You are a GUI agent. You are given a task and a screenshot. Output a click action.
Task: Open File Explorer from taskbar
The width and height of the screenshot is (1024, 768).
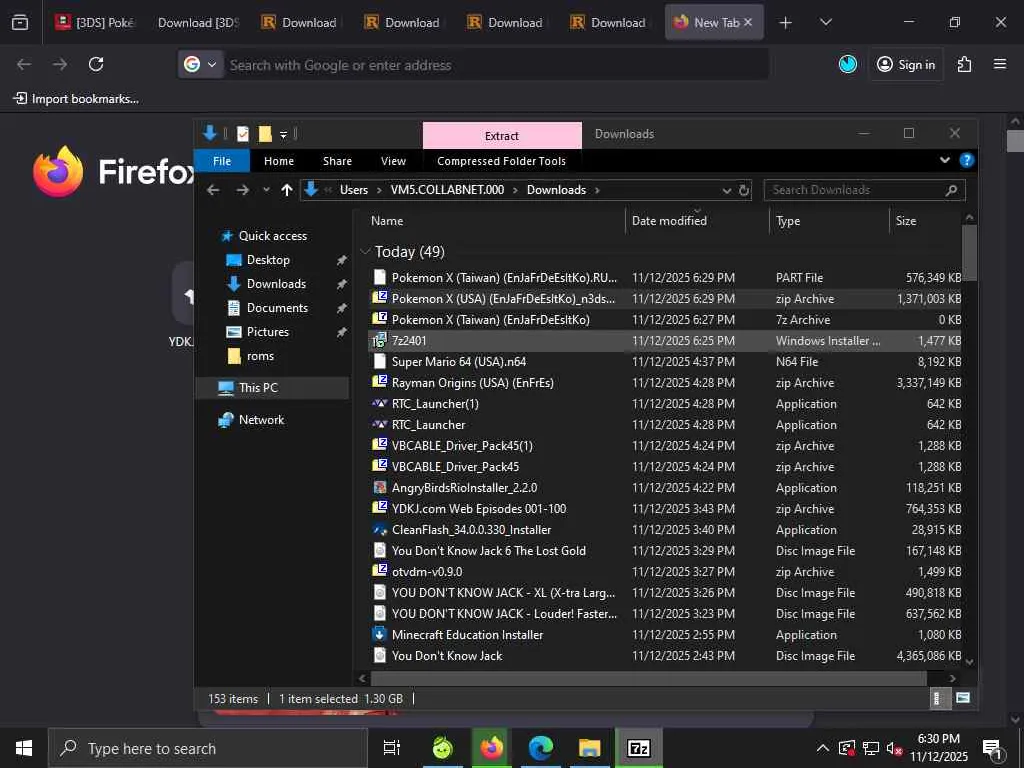pyautogui.click(x=589, y=748)
